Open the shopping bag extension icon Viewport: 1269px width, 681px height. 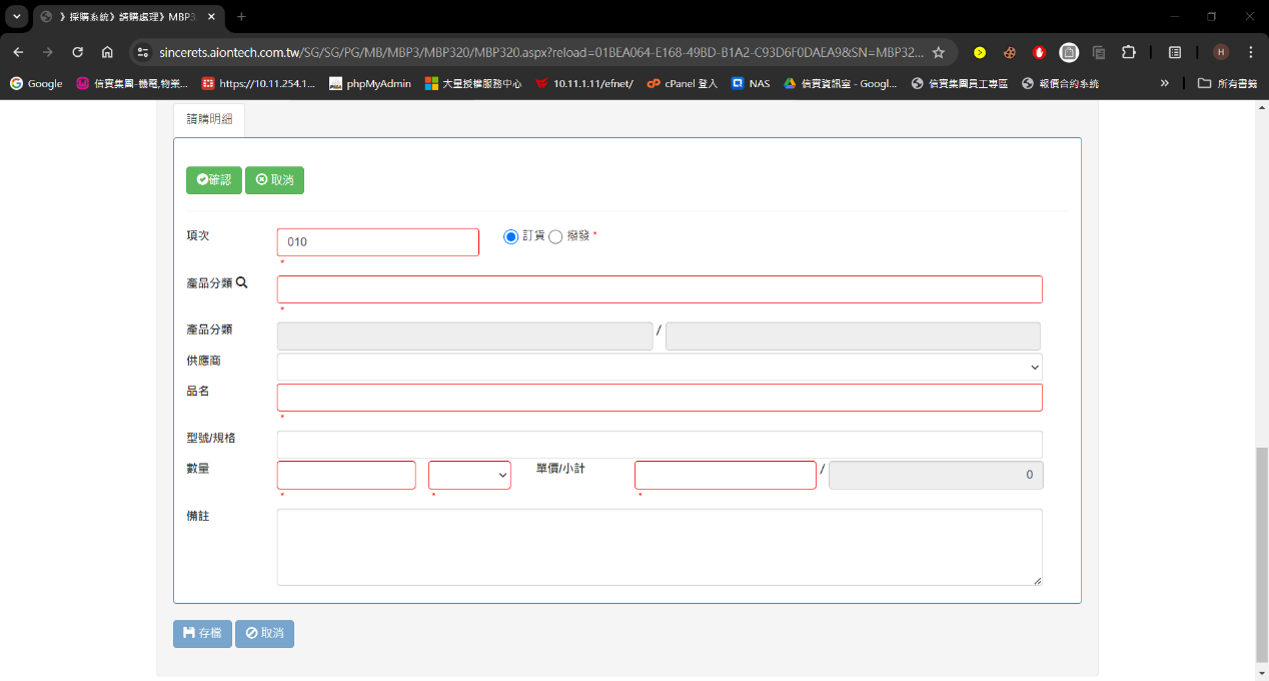1069,52
